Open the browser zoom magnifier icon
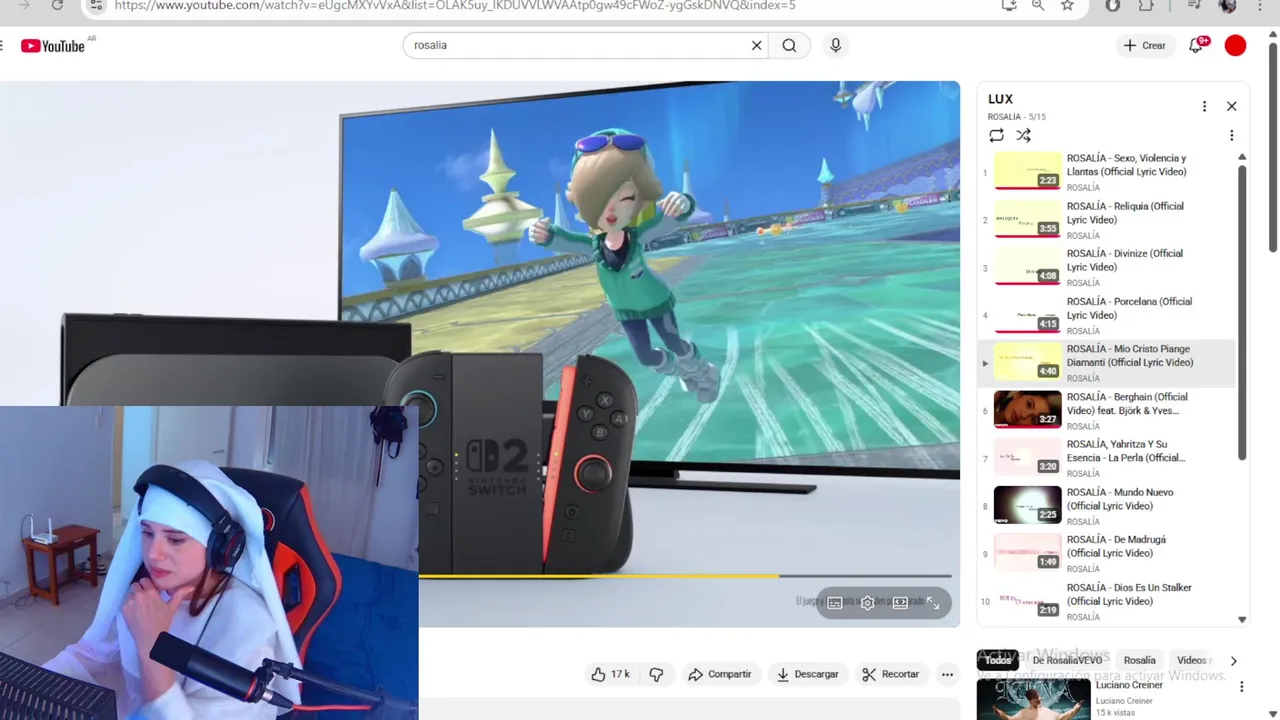Viewport: 1280px width, 720px height. [1038, 5]
